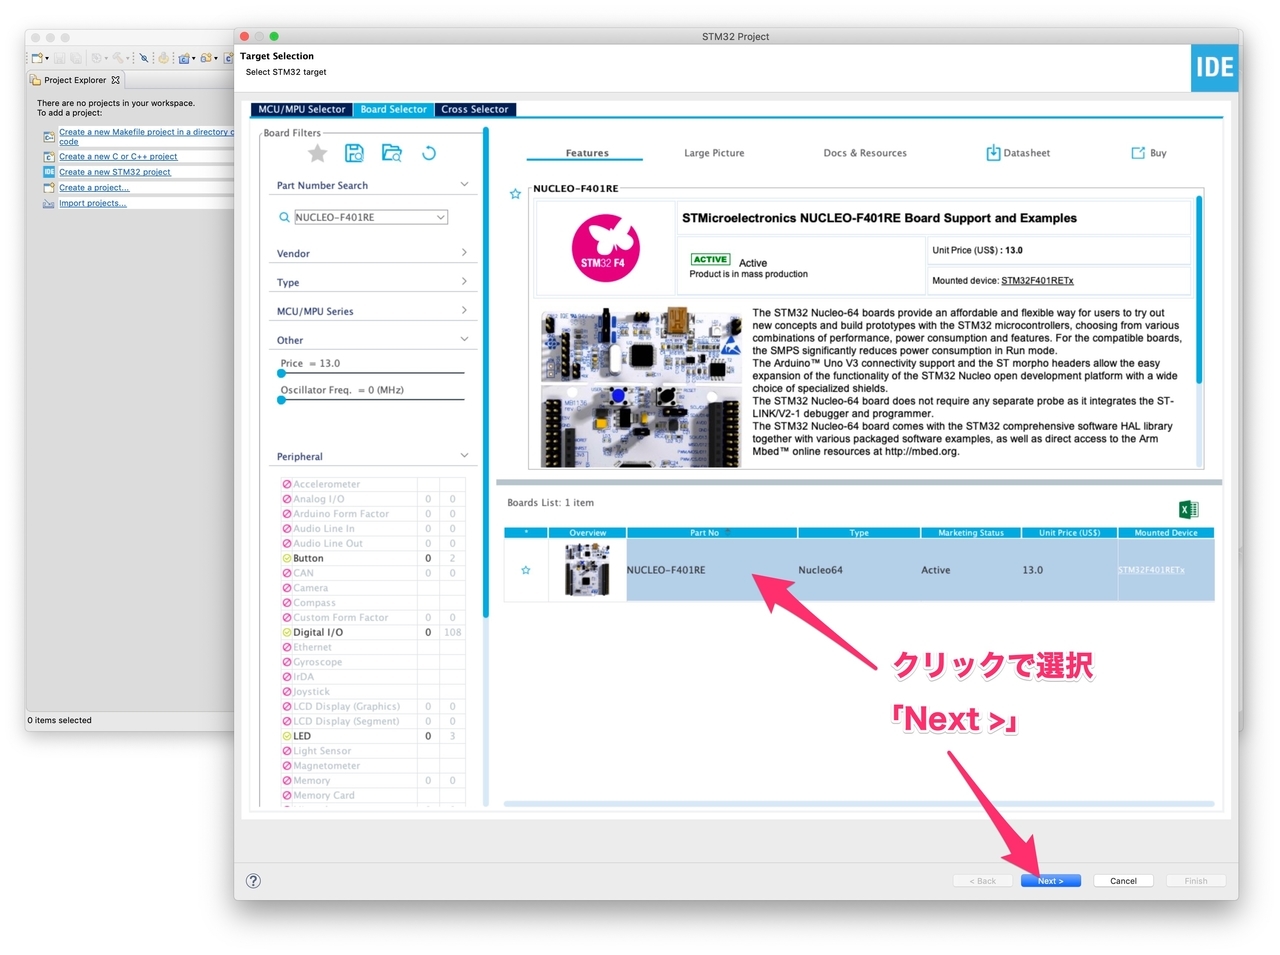Collapse the Part Number Search section
1280x955 pixels.
pos(464,184)
